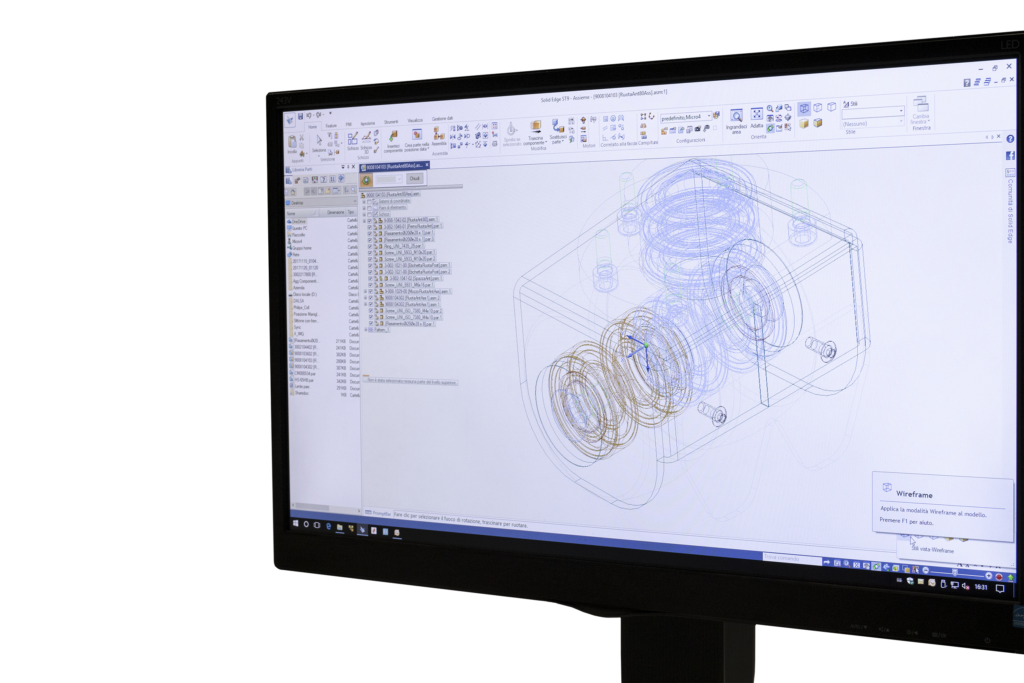Expand the 3-008-1042-02 RuotaAnt80 assembly node
This screenshot has height=683, width=1024.
(364, 221)
